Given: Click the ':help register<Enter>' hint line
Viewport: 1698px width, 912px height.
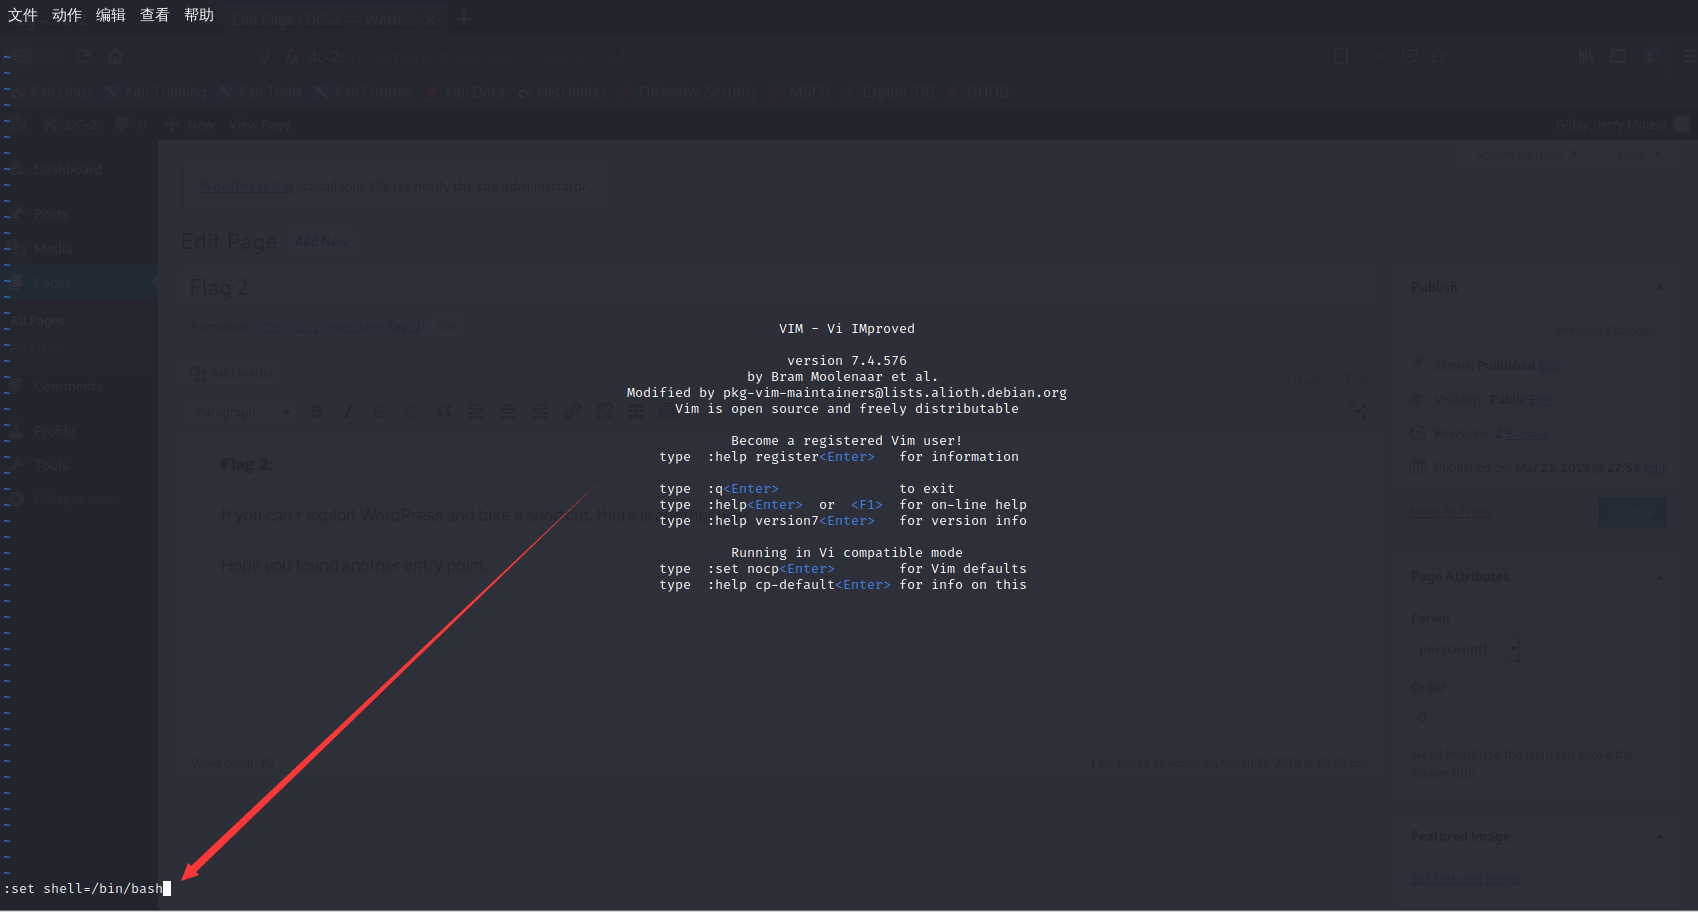Looking at the screenshot, I should click(839, 456).
